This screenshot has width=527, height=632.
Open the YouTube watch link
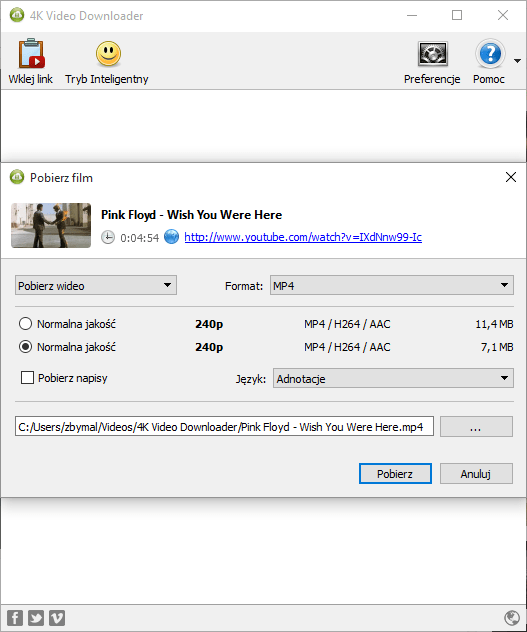click(303, 237)
